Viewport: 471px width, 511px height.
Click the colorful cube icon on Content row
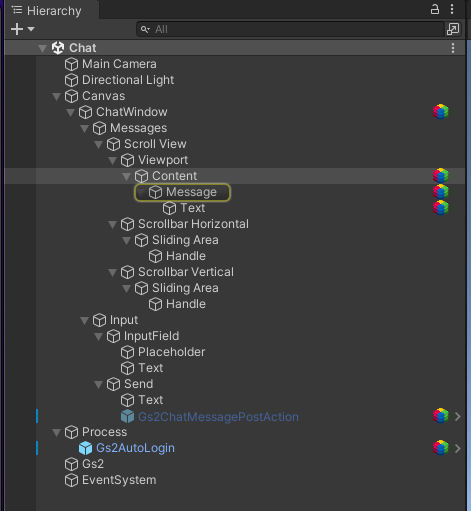pos(441,176)
